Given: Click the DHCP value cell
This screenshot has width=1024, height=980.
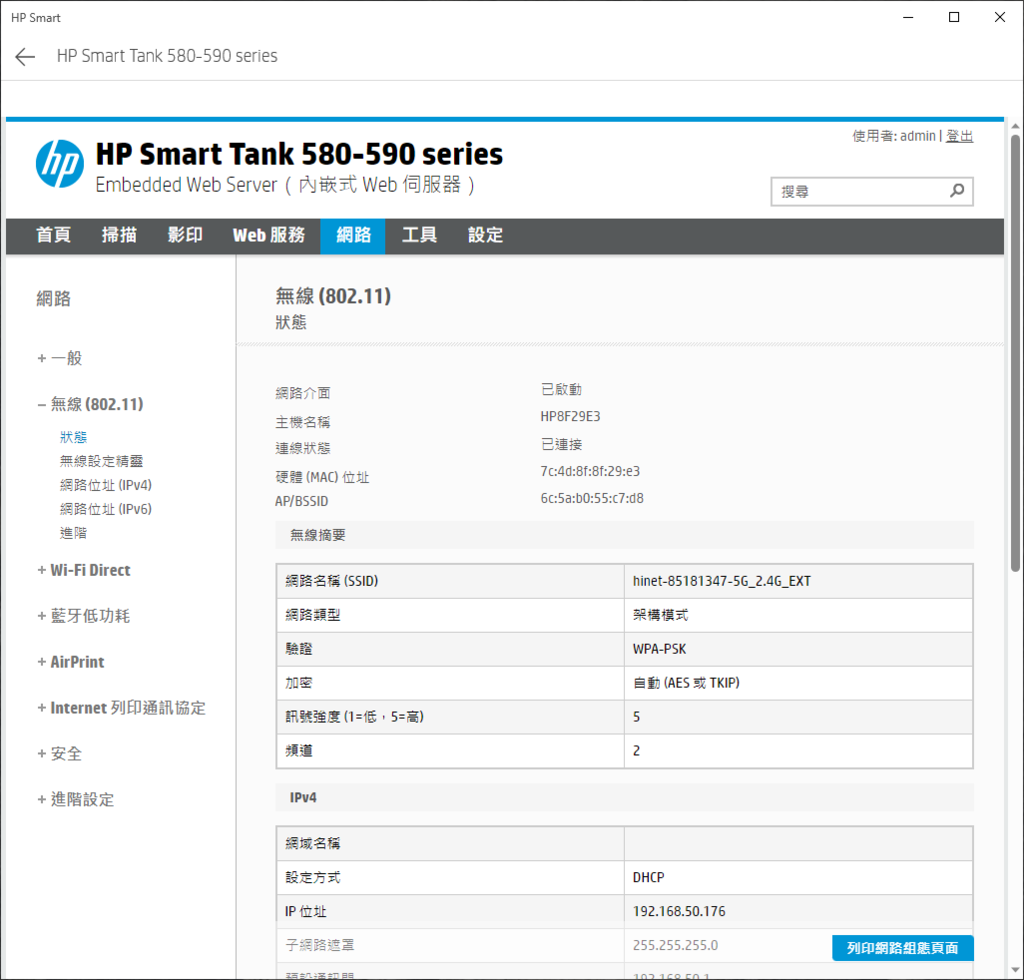Looking at the screenshot, I should (799, 877).
